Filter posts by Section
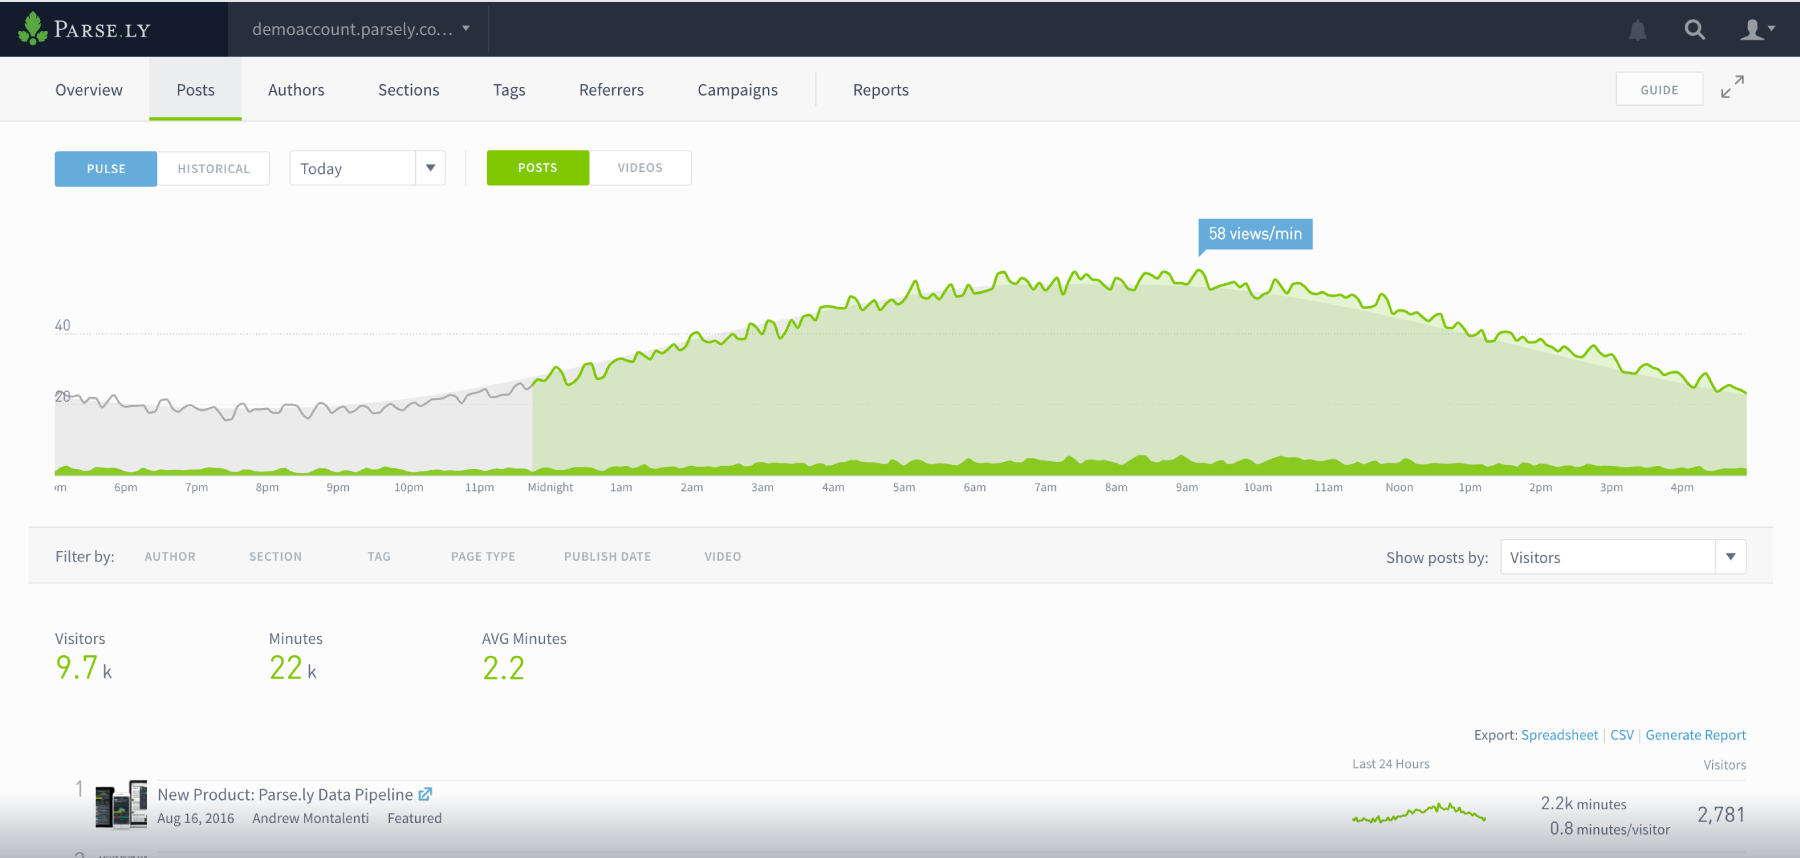 coord(275,557)
